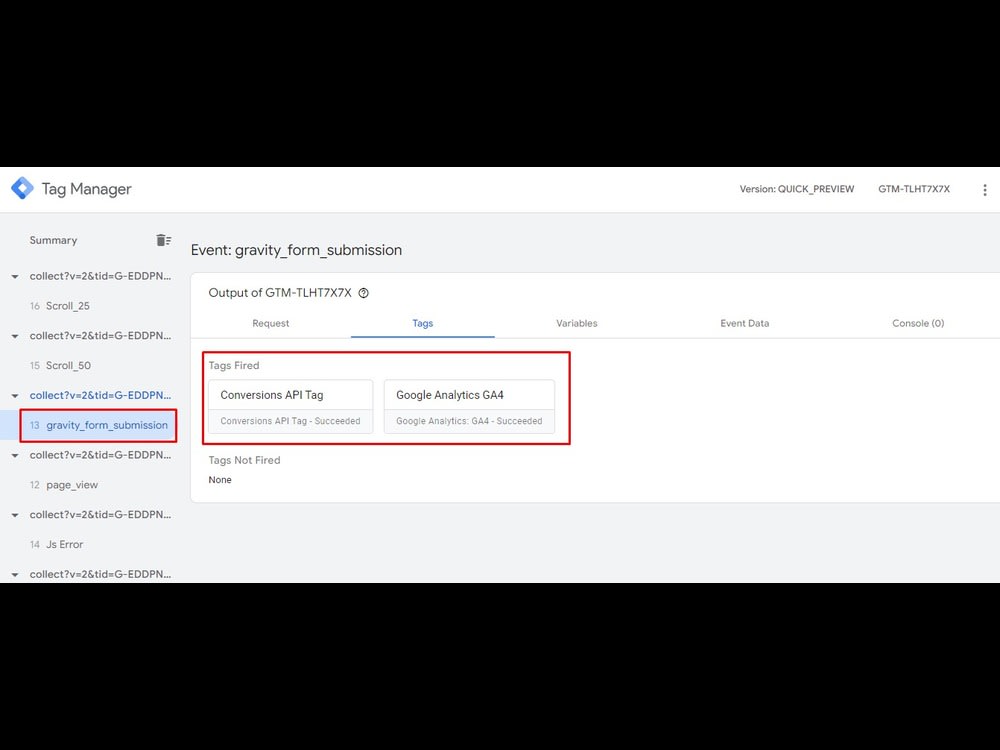Switch to the Event Data tab
The height and width of the screenshot is (750, 1000).
[x=744, y=323]
